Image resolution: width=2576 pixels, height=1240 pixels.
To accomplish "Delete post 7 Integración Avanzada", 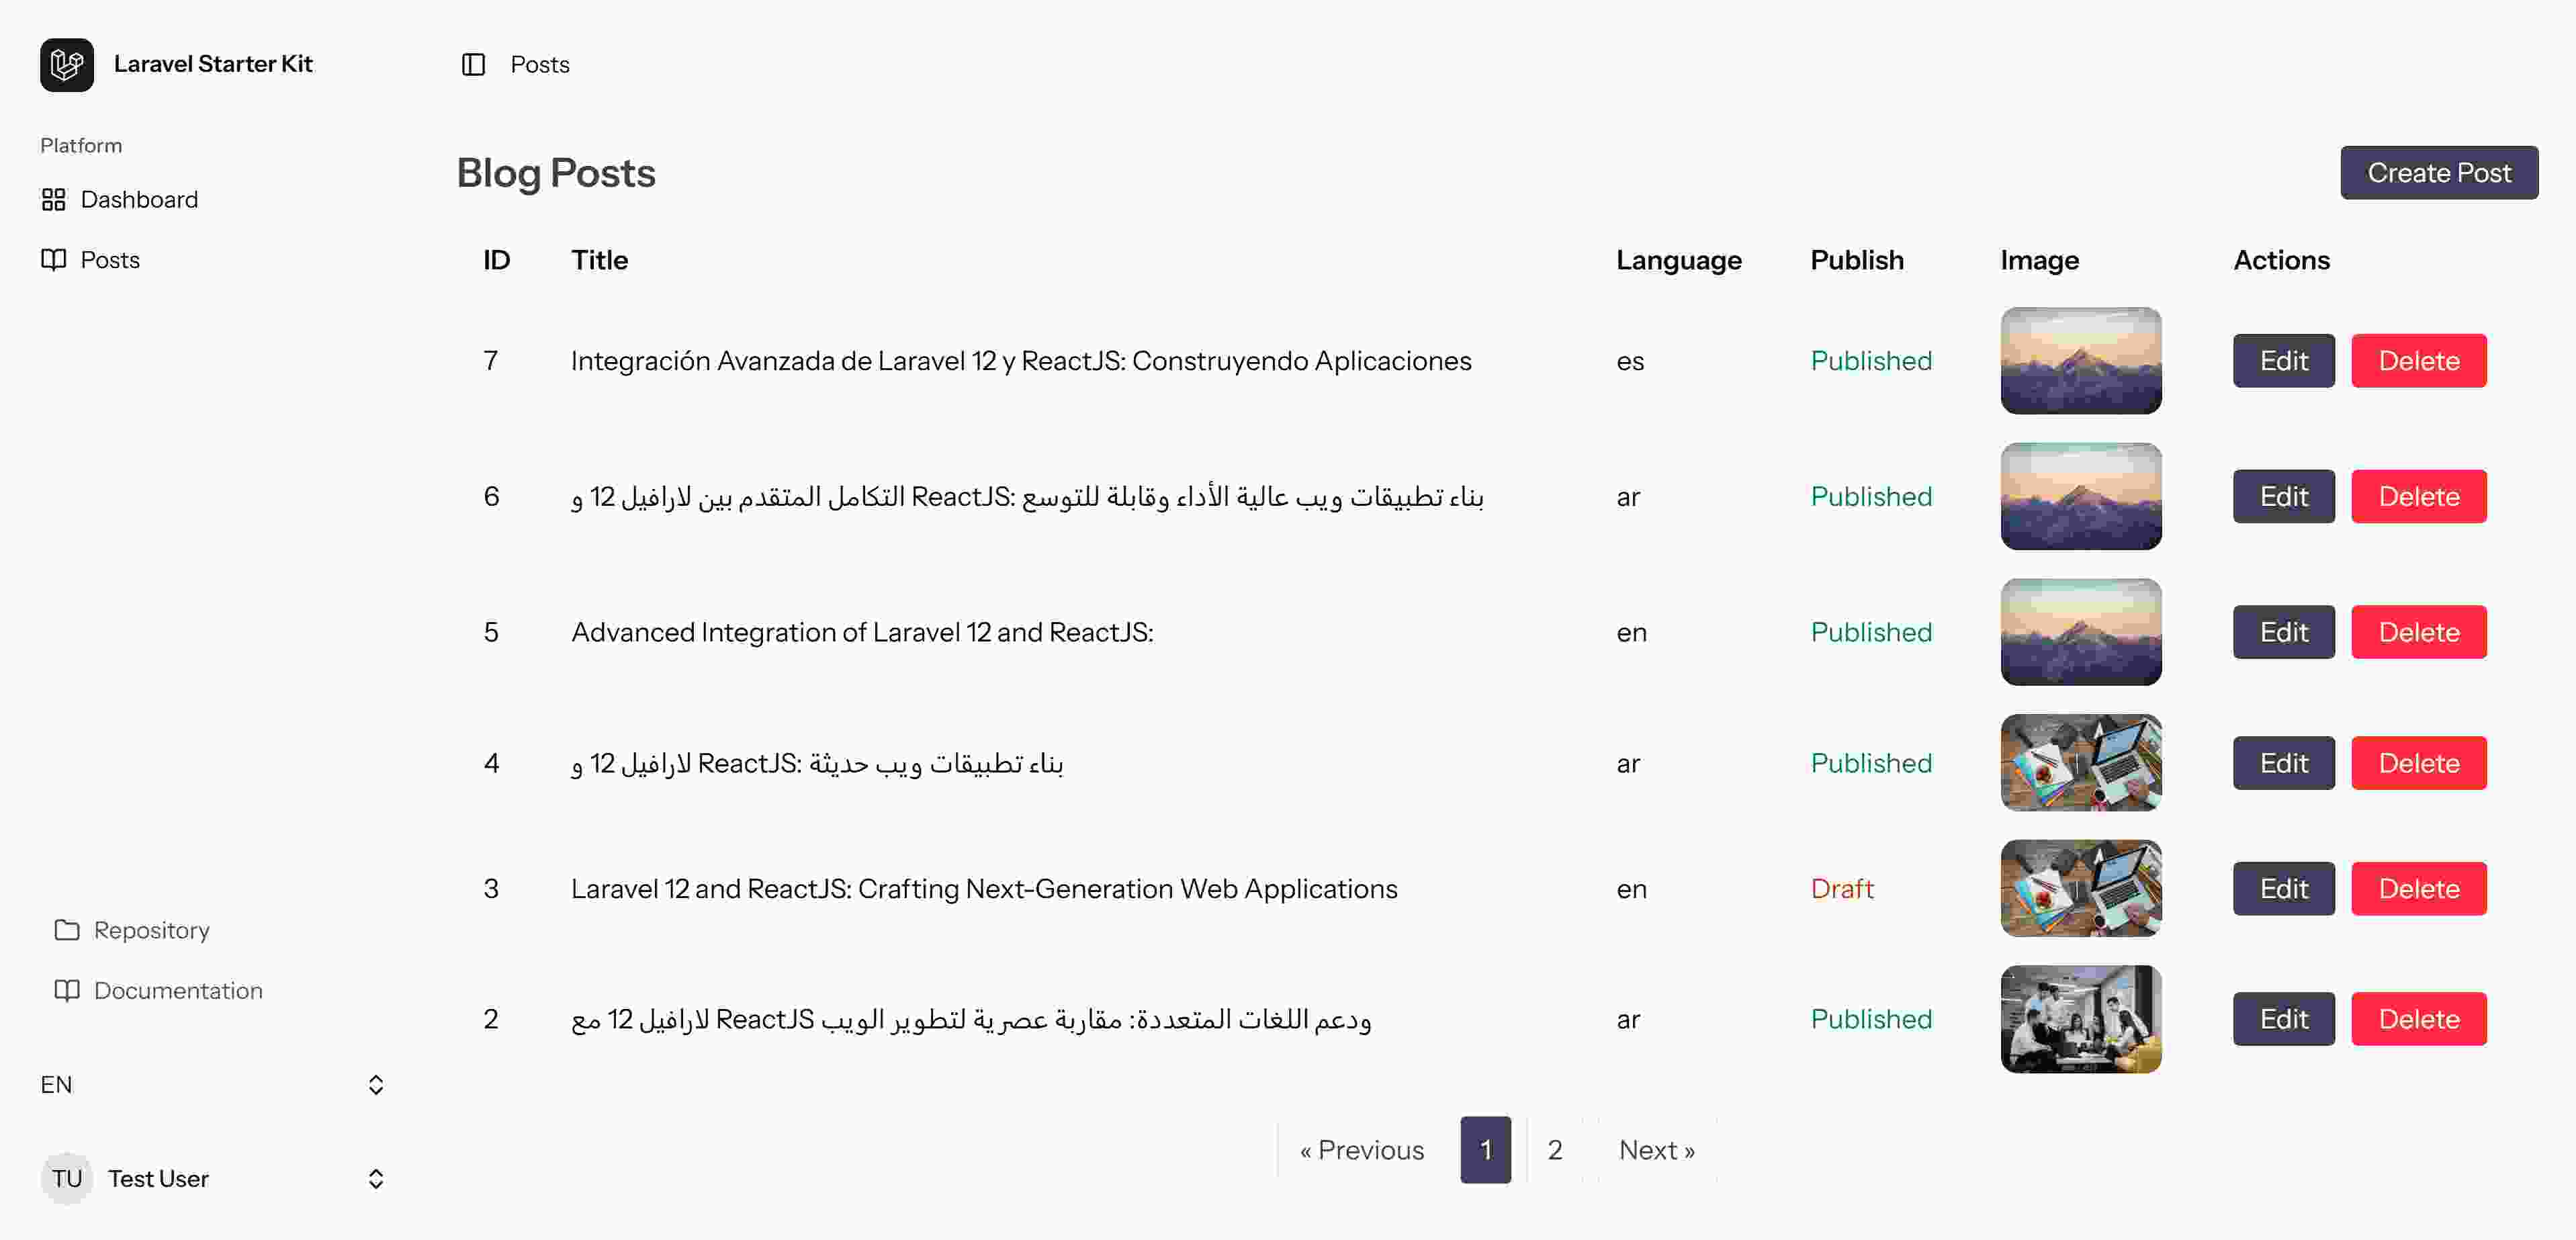I will 2418,361.
